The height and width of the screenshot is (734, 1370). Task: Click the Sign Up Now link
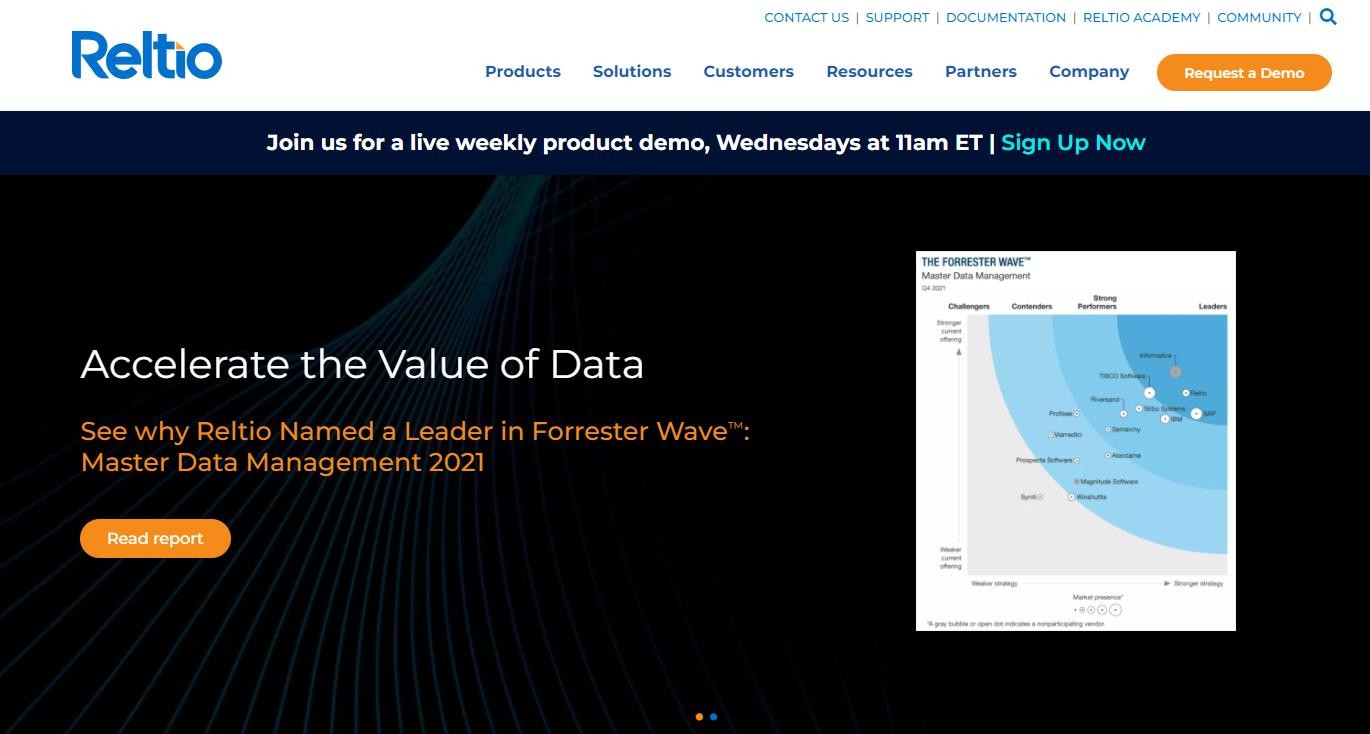pyautogui.click(x=1073, y=143)
